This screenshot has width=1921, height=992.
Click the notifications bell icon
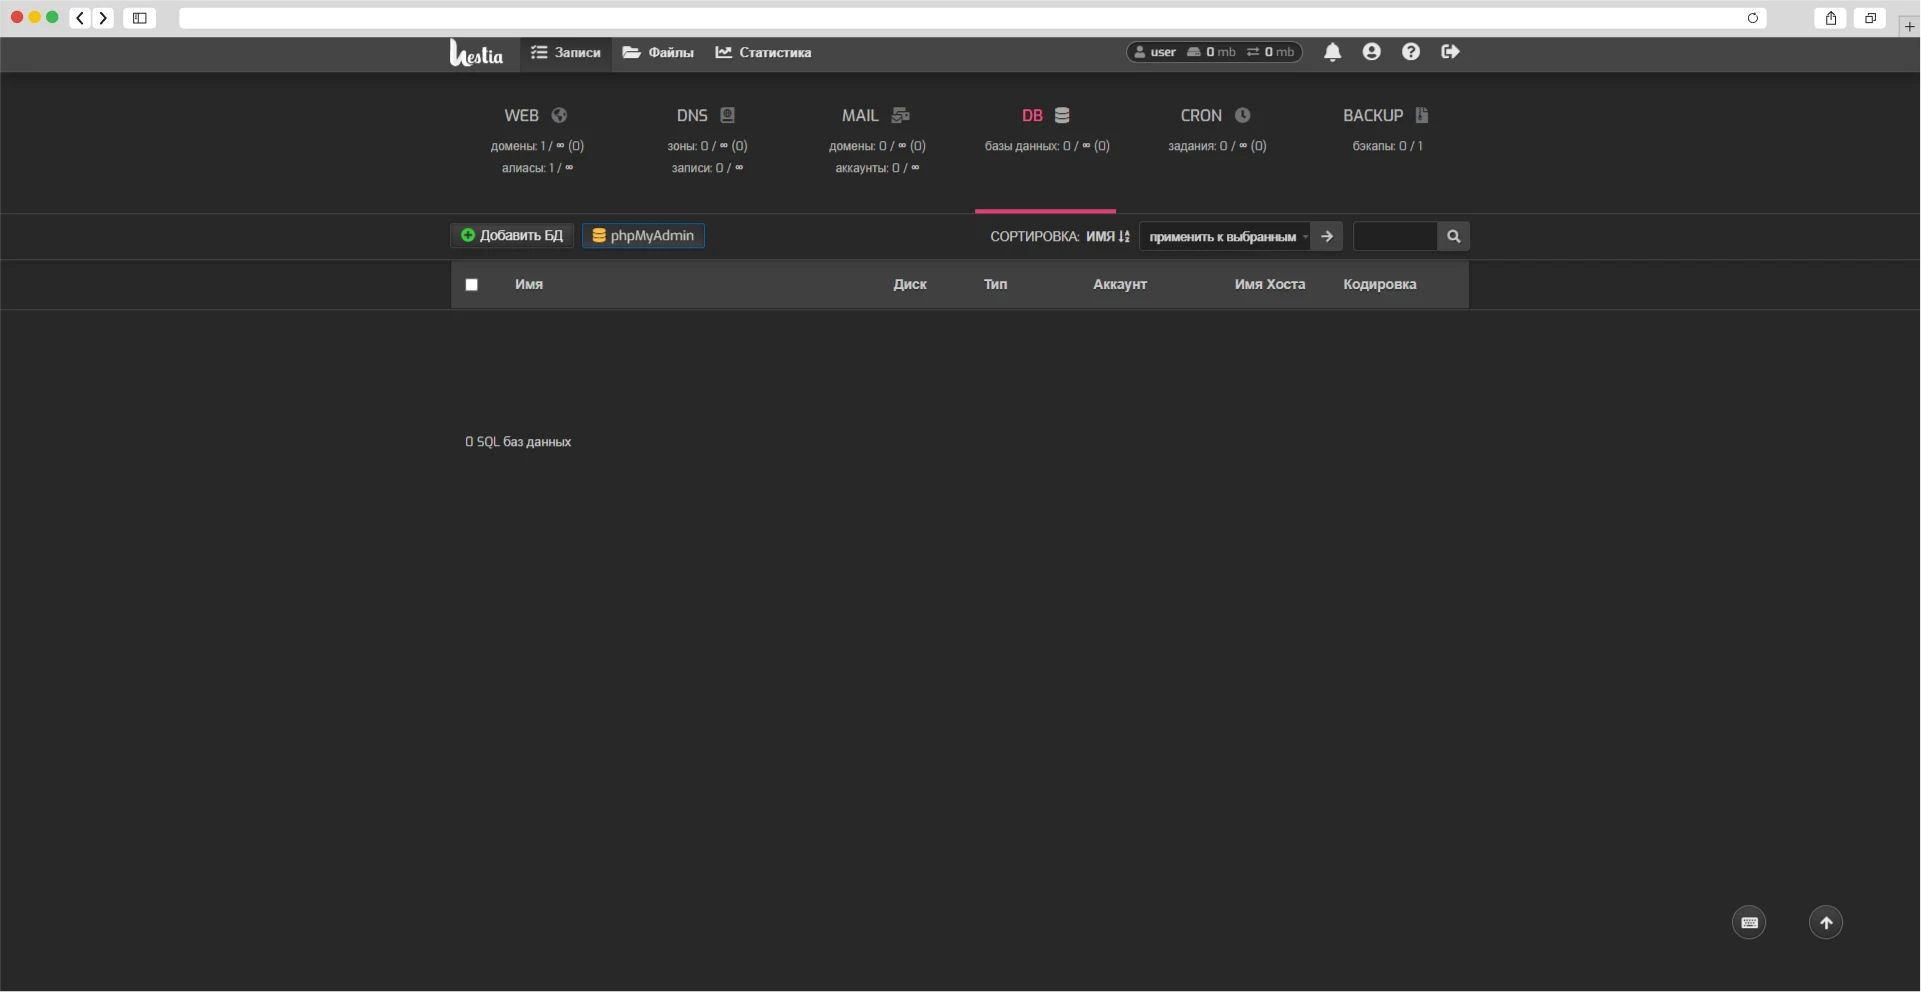1332,52
